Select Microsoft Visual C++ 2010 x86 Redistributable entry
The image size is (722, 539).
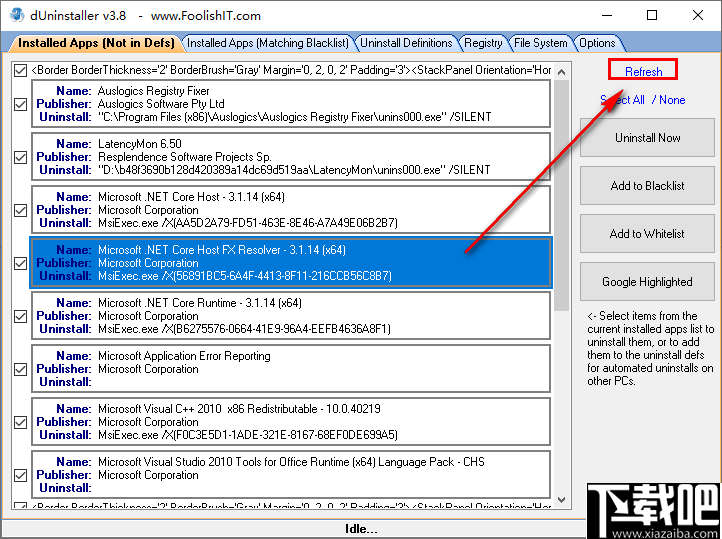coord(291,422)
